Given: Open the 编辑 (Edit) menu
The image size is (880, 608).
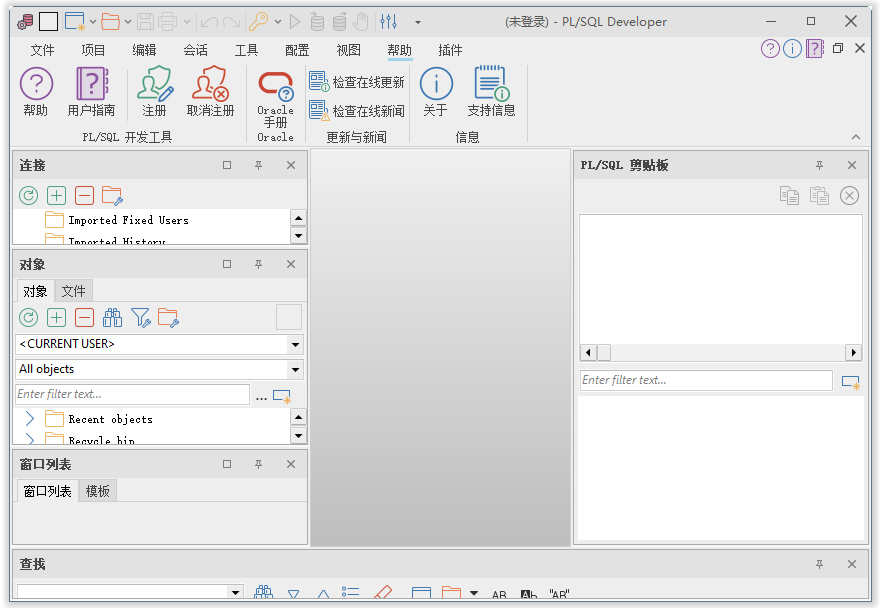Looking at the screenshot, I should point(144,50).
